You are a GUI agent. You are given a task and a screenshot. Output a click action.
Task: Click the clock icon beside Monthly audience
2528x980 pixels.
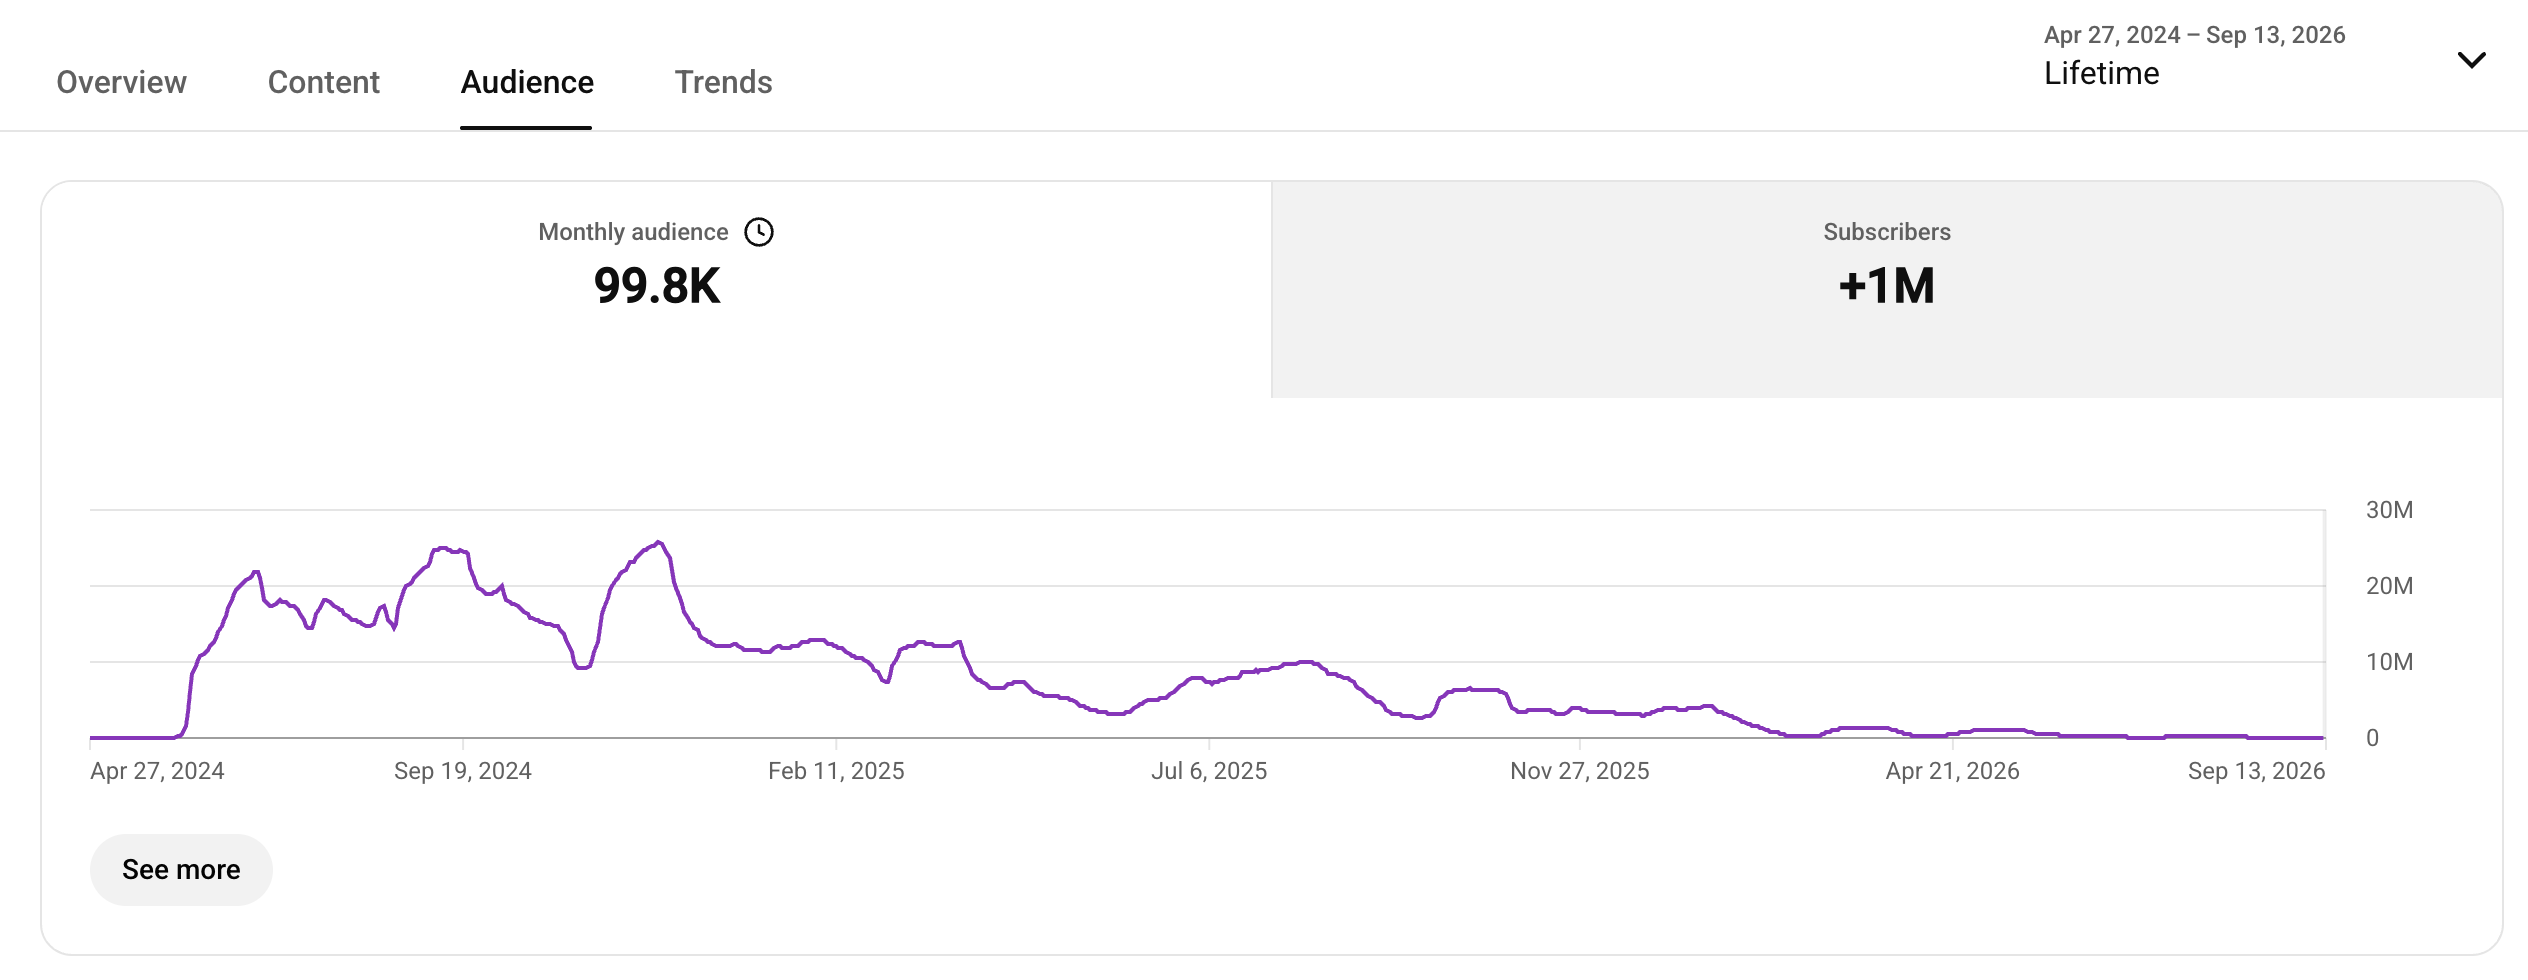coord(759,232)
